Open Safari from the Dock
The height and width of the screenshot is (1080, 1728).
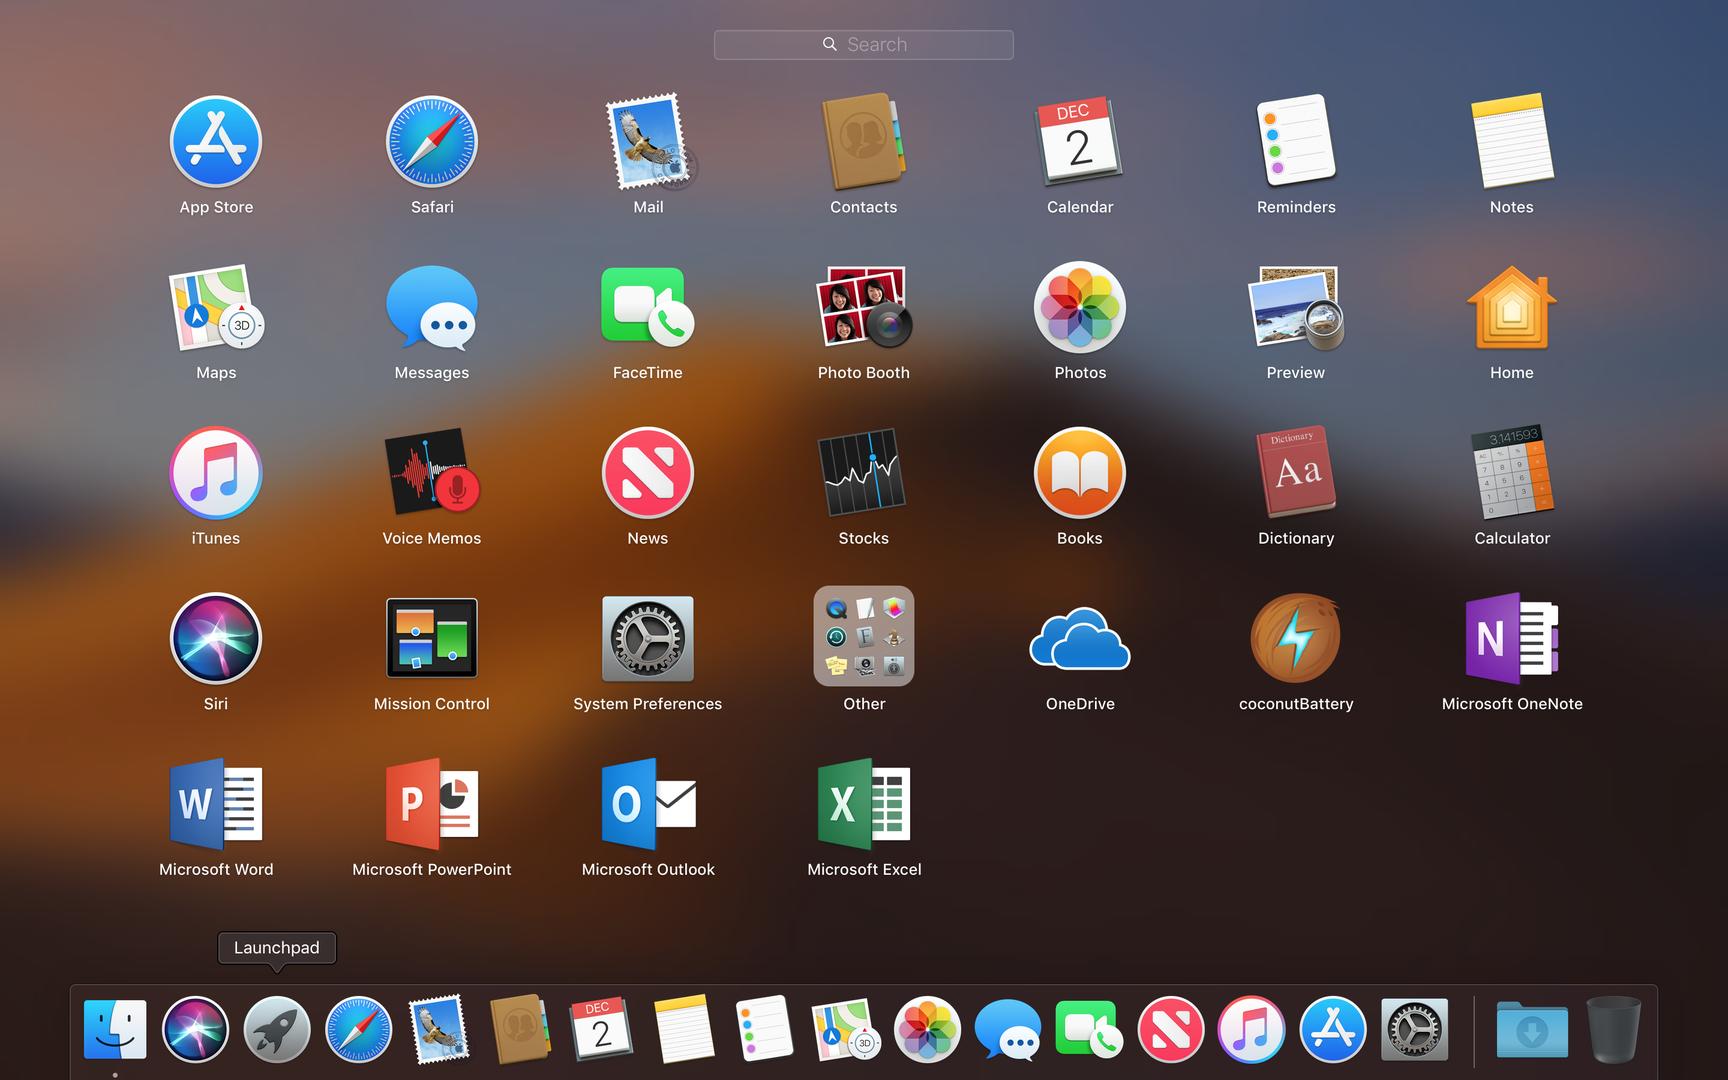359,1029
